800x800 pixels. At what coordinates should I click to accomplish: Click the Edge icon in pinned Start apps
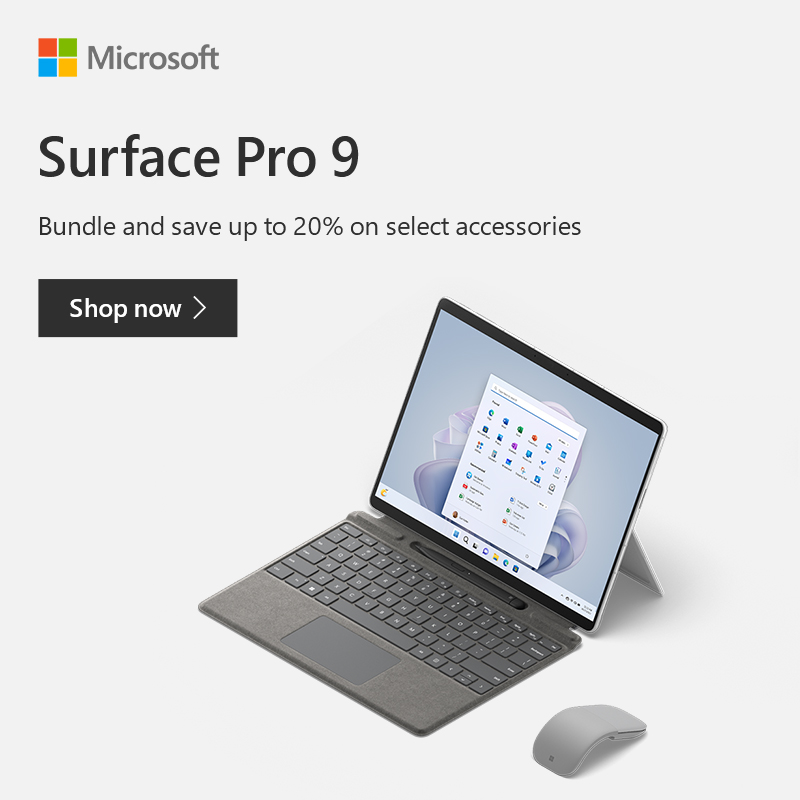pos(491,413)
